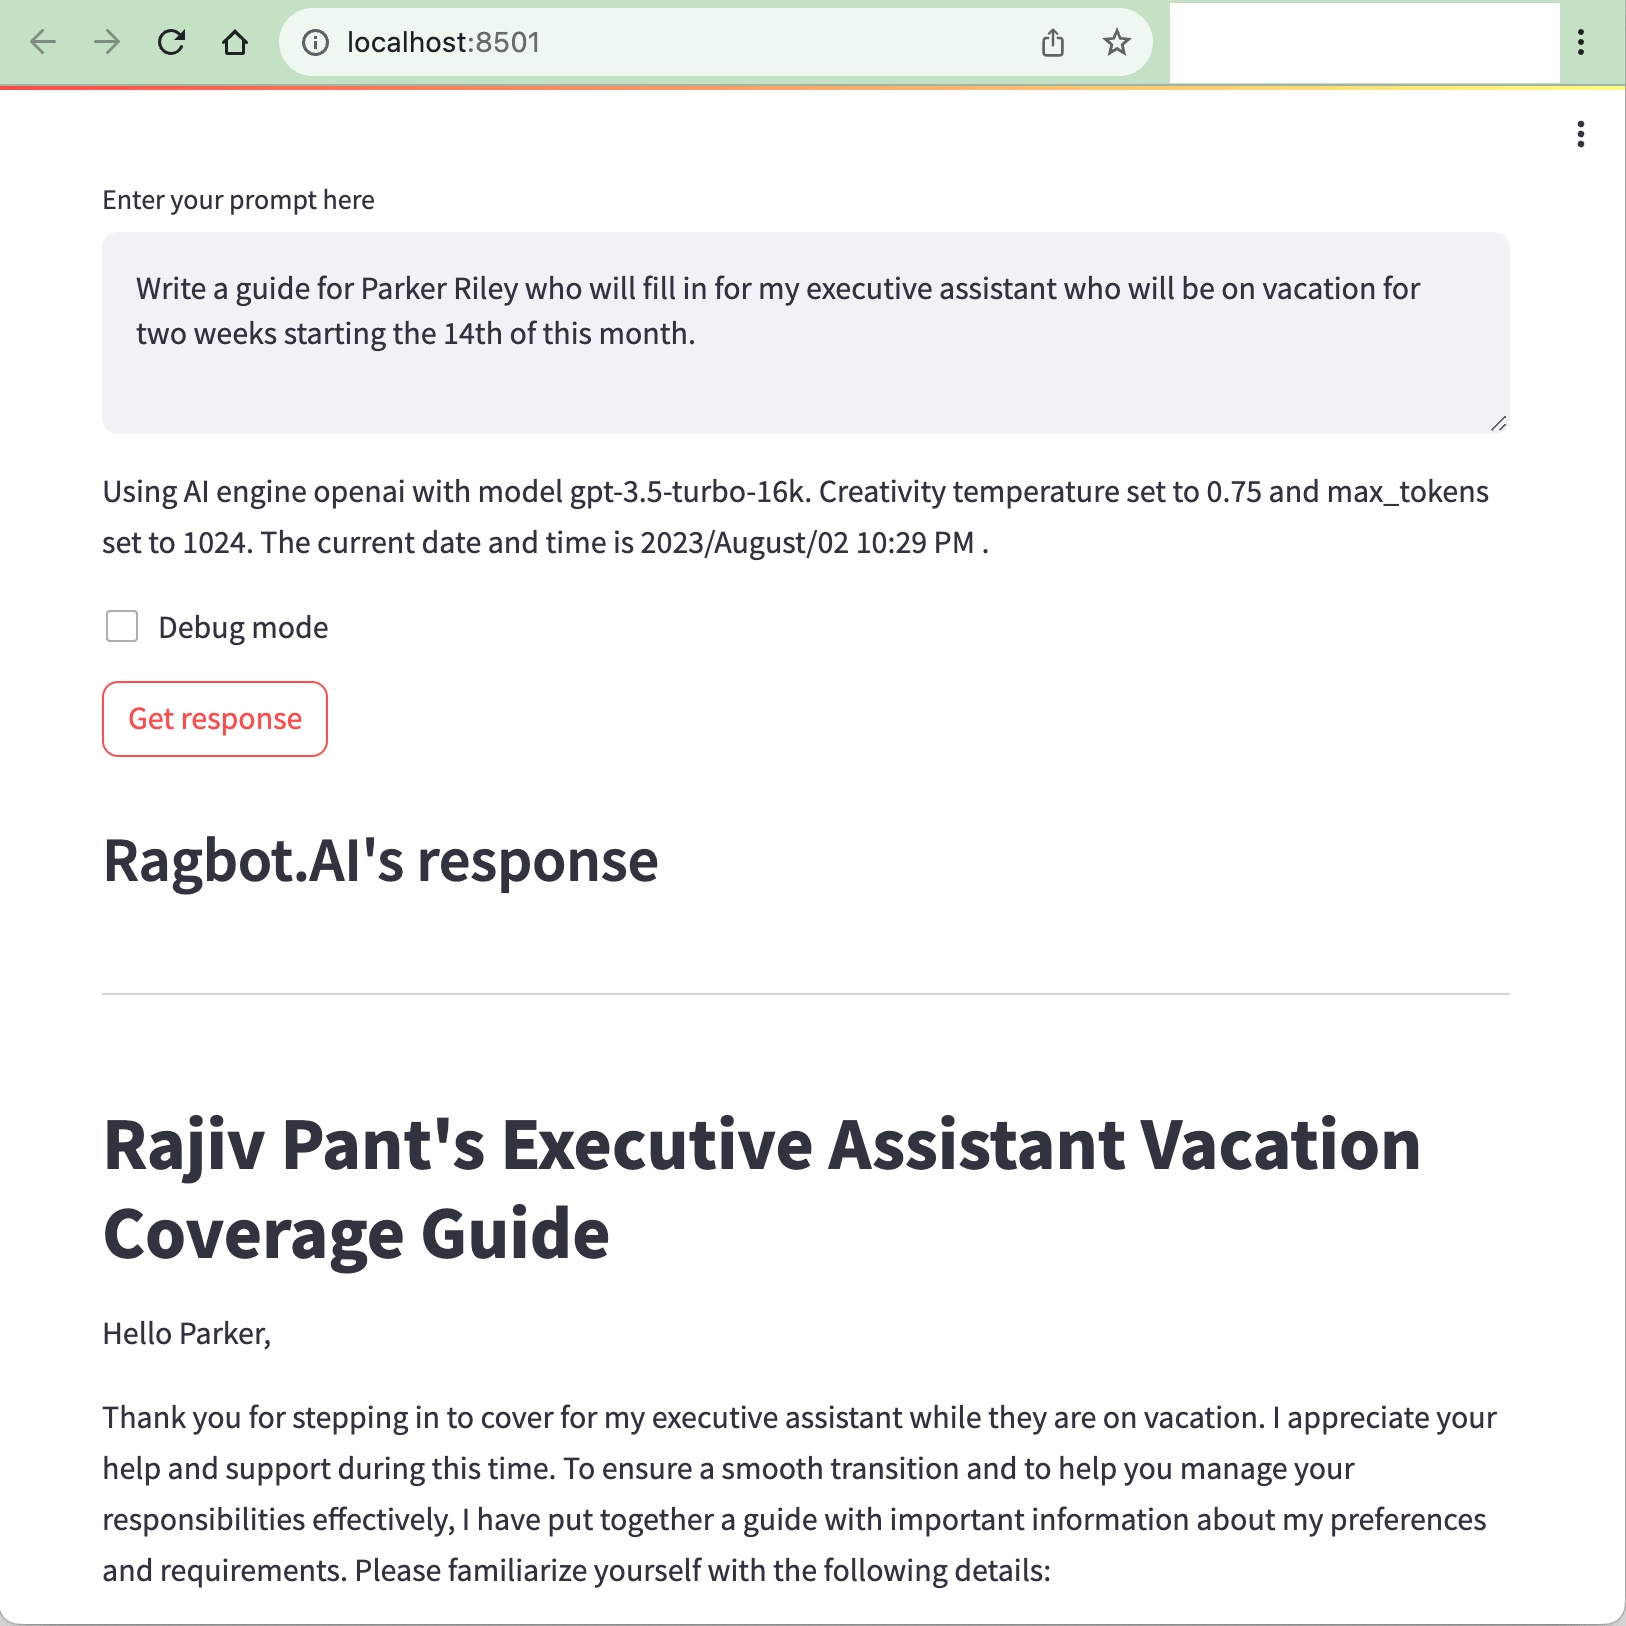The image size is (1626, 1626).
Task: Reload the localhost page
Action: [171, 42]
